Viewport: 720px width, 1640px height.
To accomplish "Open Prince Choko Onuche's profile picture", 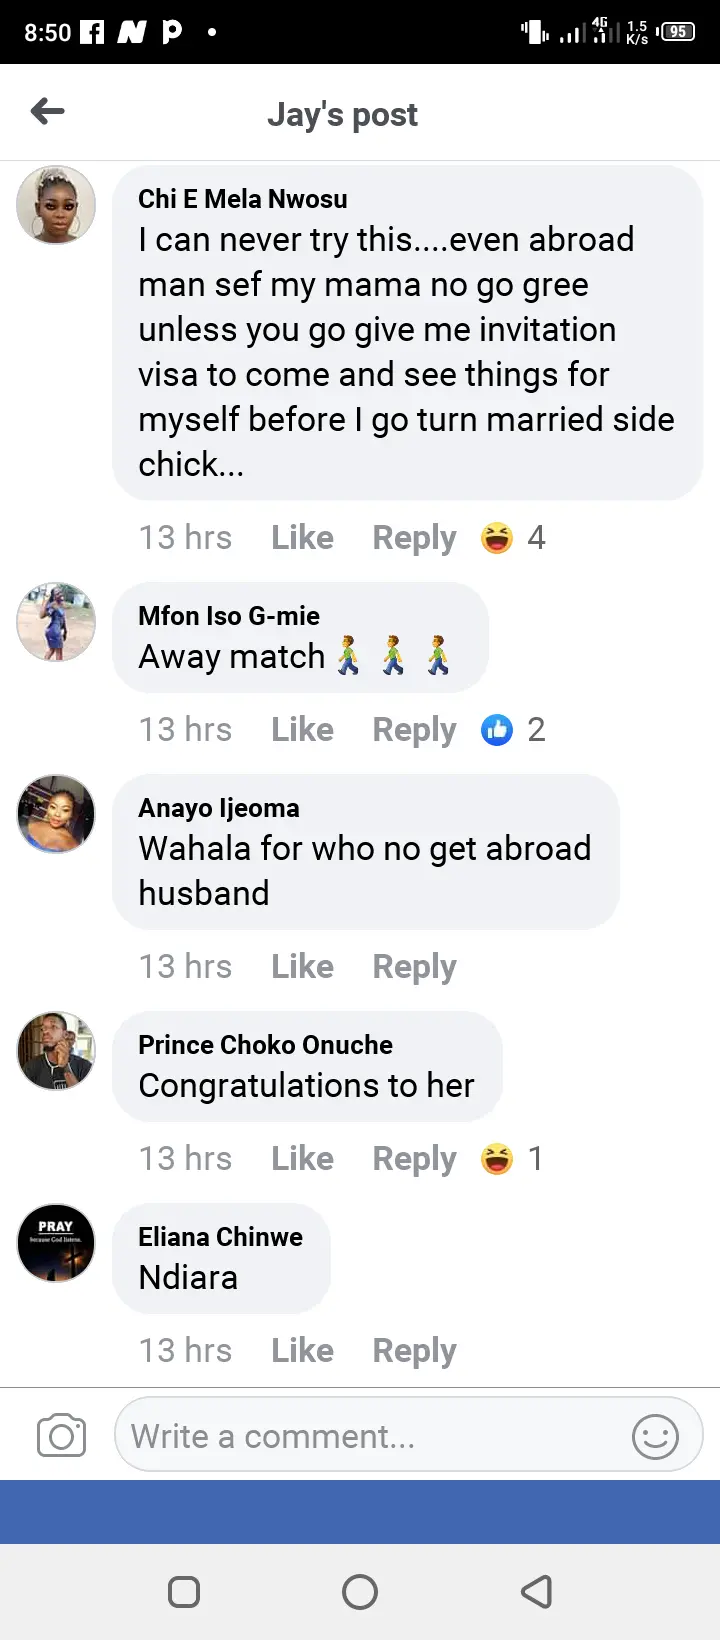I will pos(56,1051).
